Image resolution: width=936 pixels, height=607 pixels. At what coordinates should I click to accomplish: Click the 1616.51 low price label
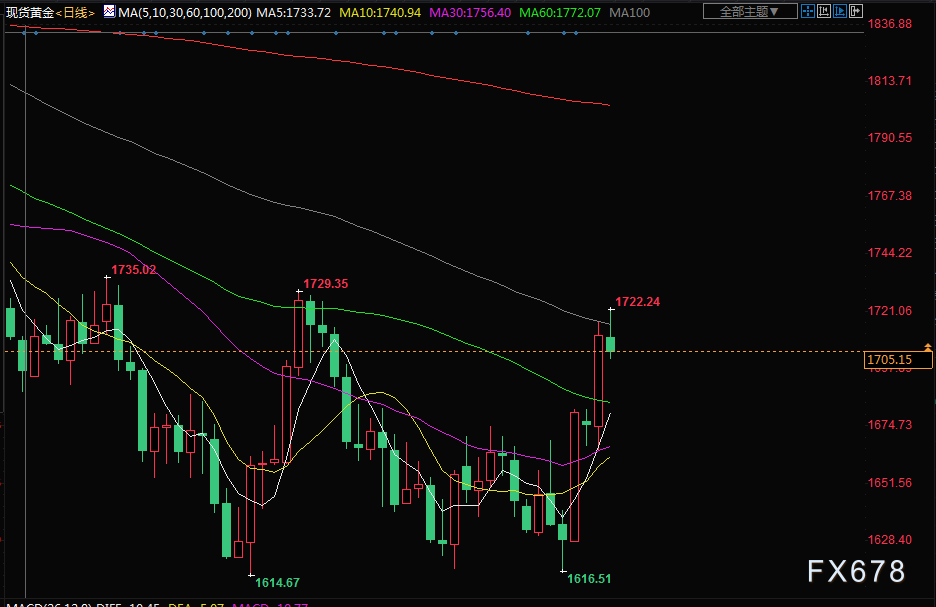pos(589,578)
